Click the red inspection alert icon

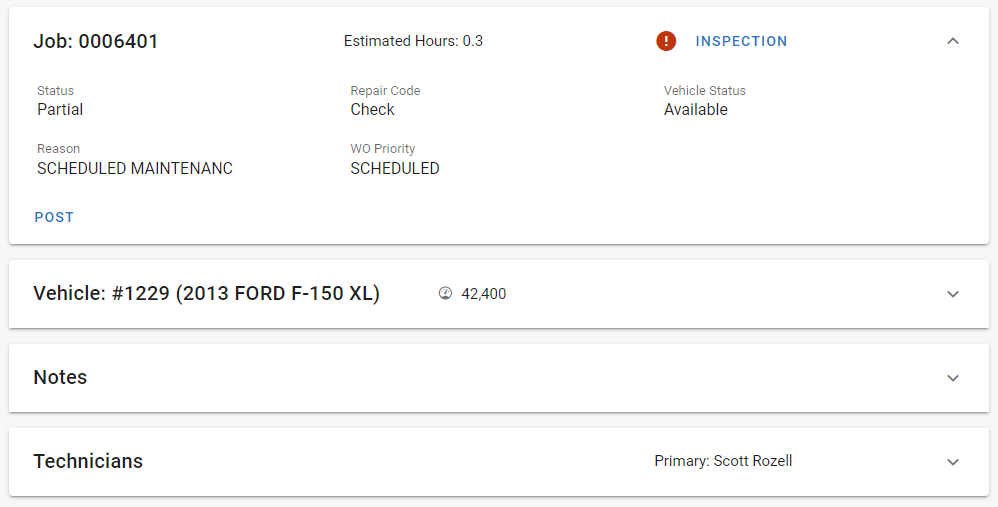[x=666, y=41]
